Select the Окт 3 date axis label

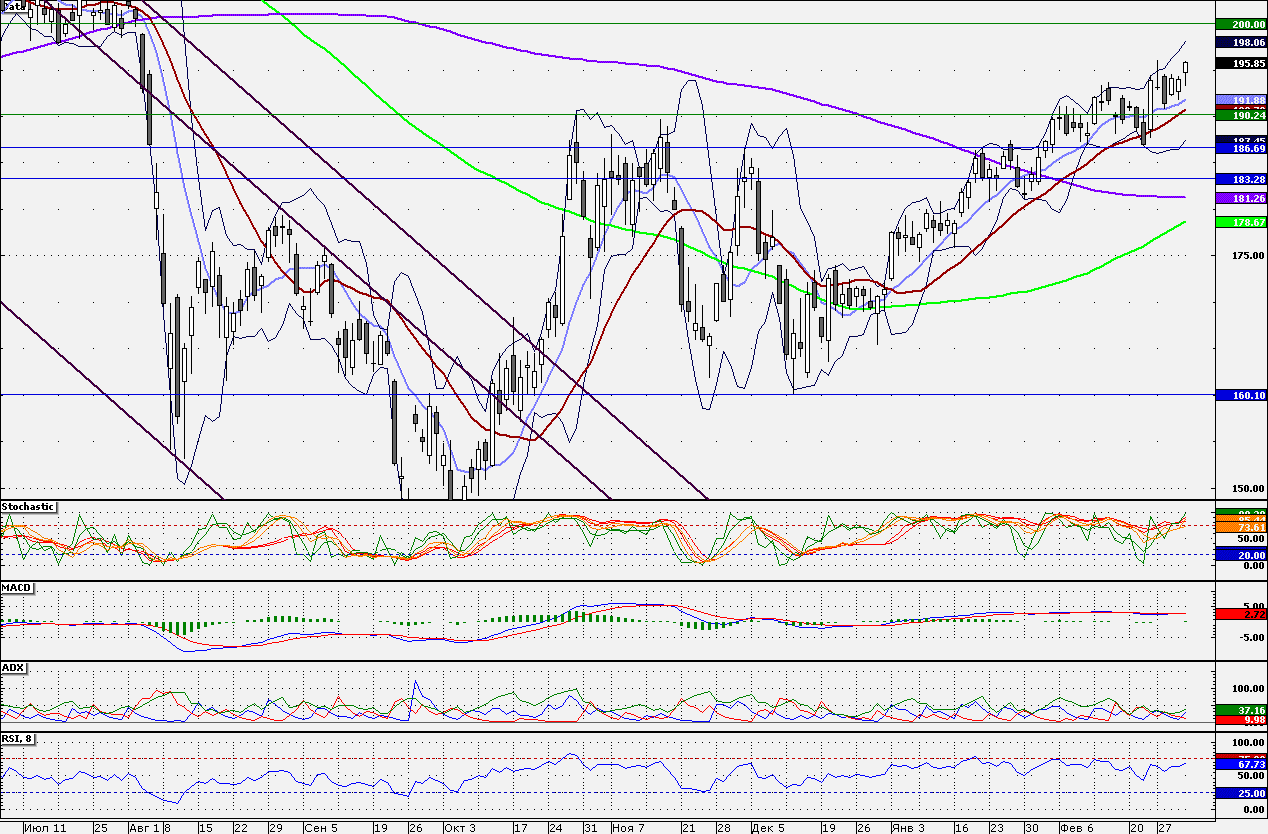coord(460,828)
